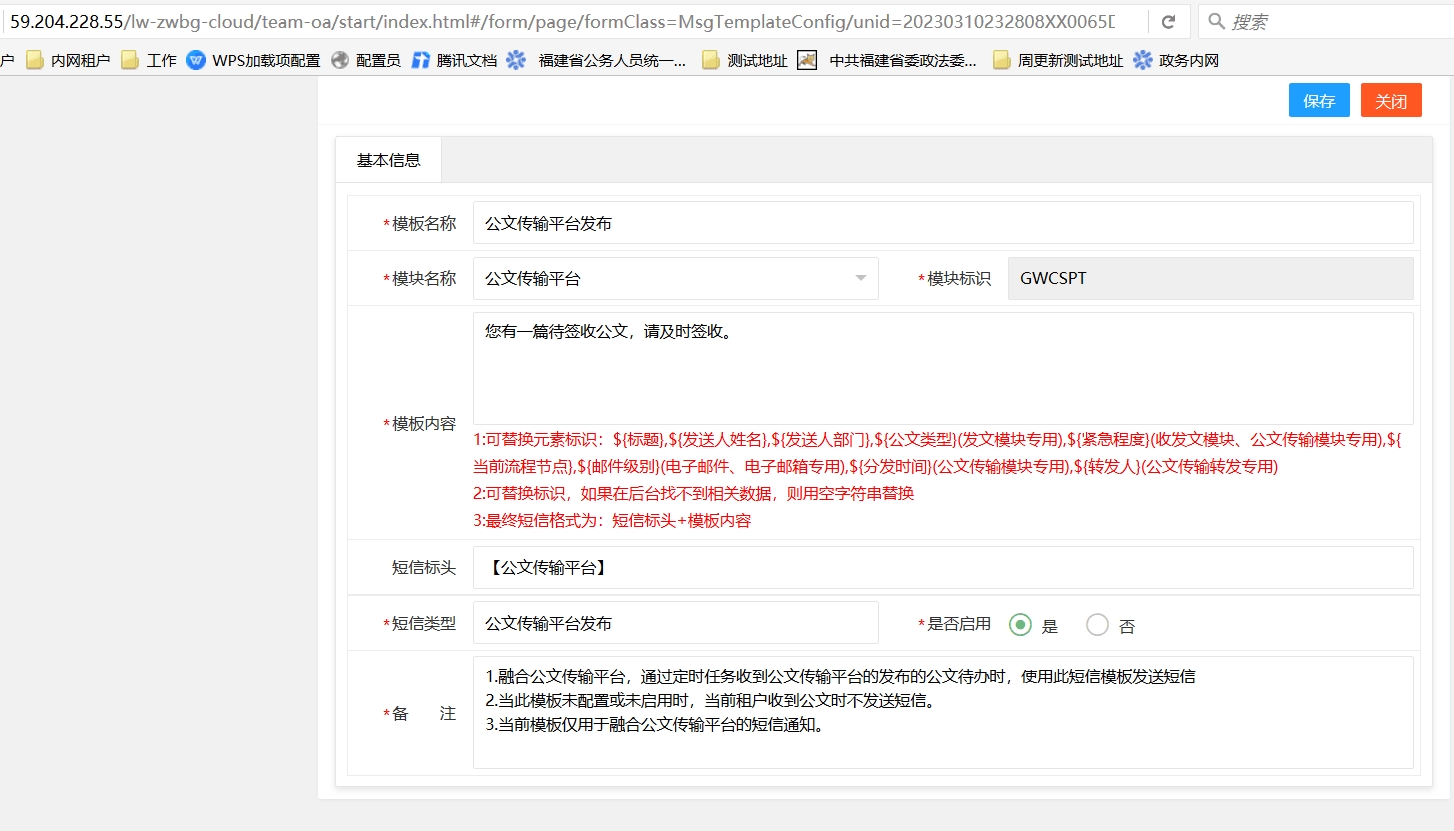Open the 福建省公务人员统一 bookmark
This screenshot has width=1454, height=831.
click(597, 60)
